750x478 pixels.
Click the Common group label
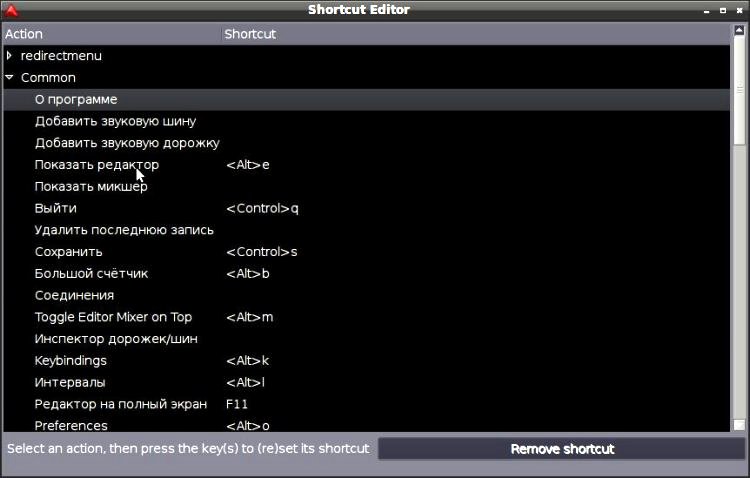click(x=48, y=78)
